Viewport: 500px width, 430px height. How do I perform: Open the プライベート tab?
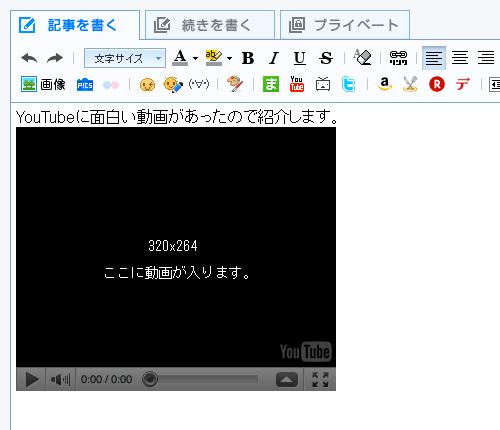pos(345,25)
